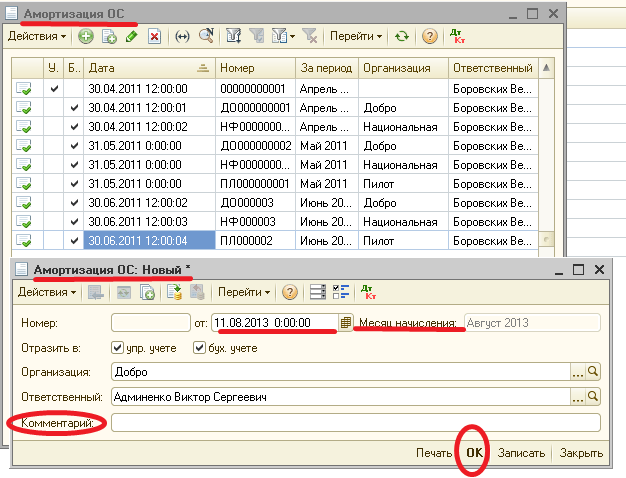Image resolution: width=626 pixels, height=478 pixels.
Task: Add a new document with green plus icon
Action: click(85, 36)
